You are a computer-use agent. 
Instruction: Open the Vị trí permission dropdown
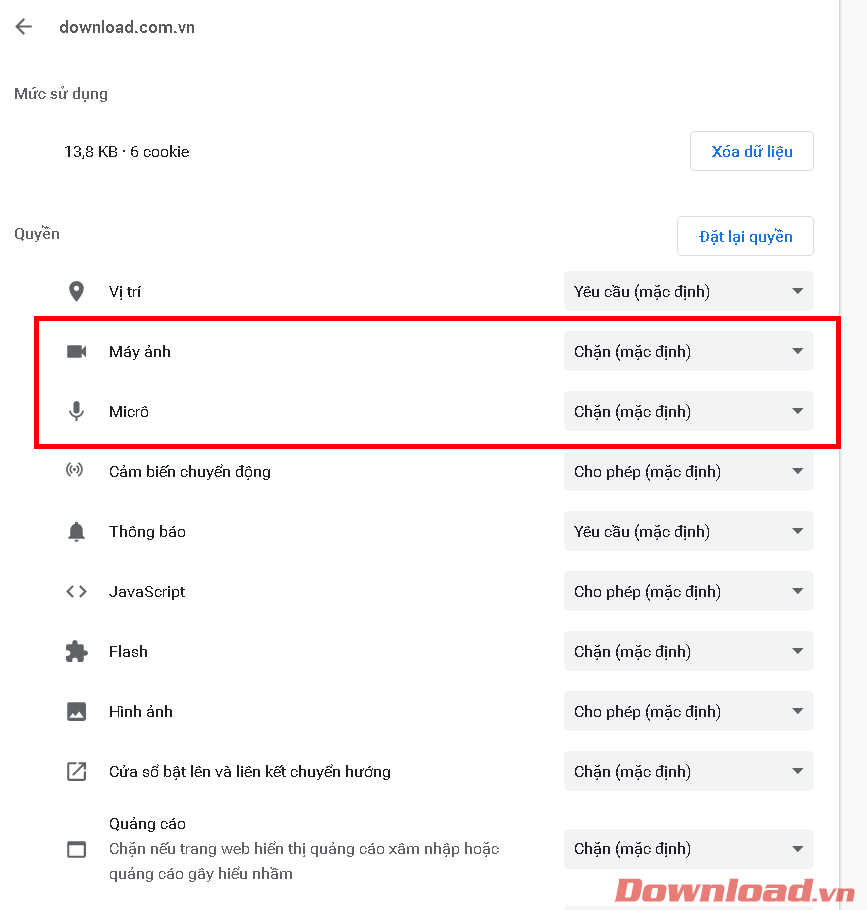click(688, 292)
